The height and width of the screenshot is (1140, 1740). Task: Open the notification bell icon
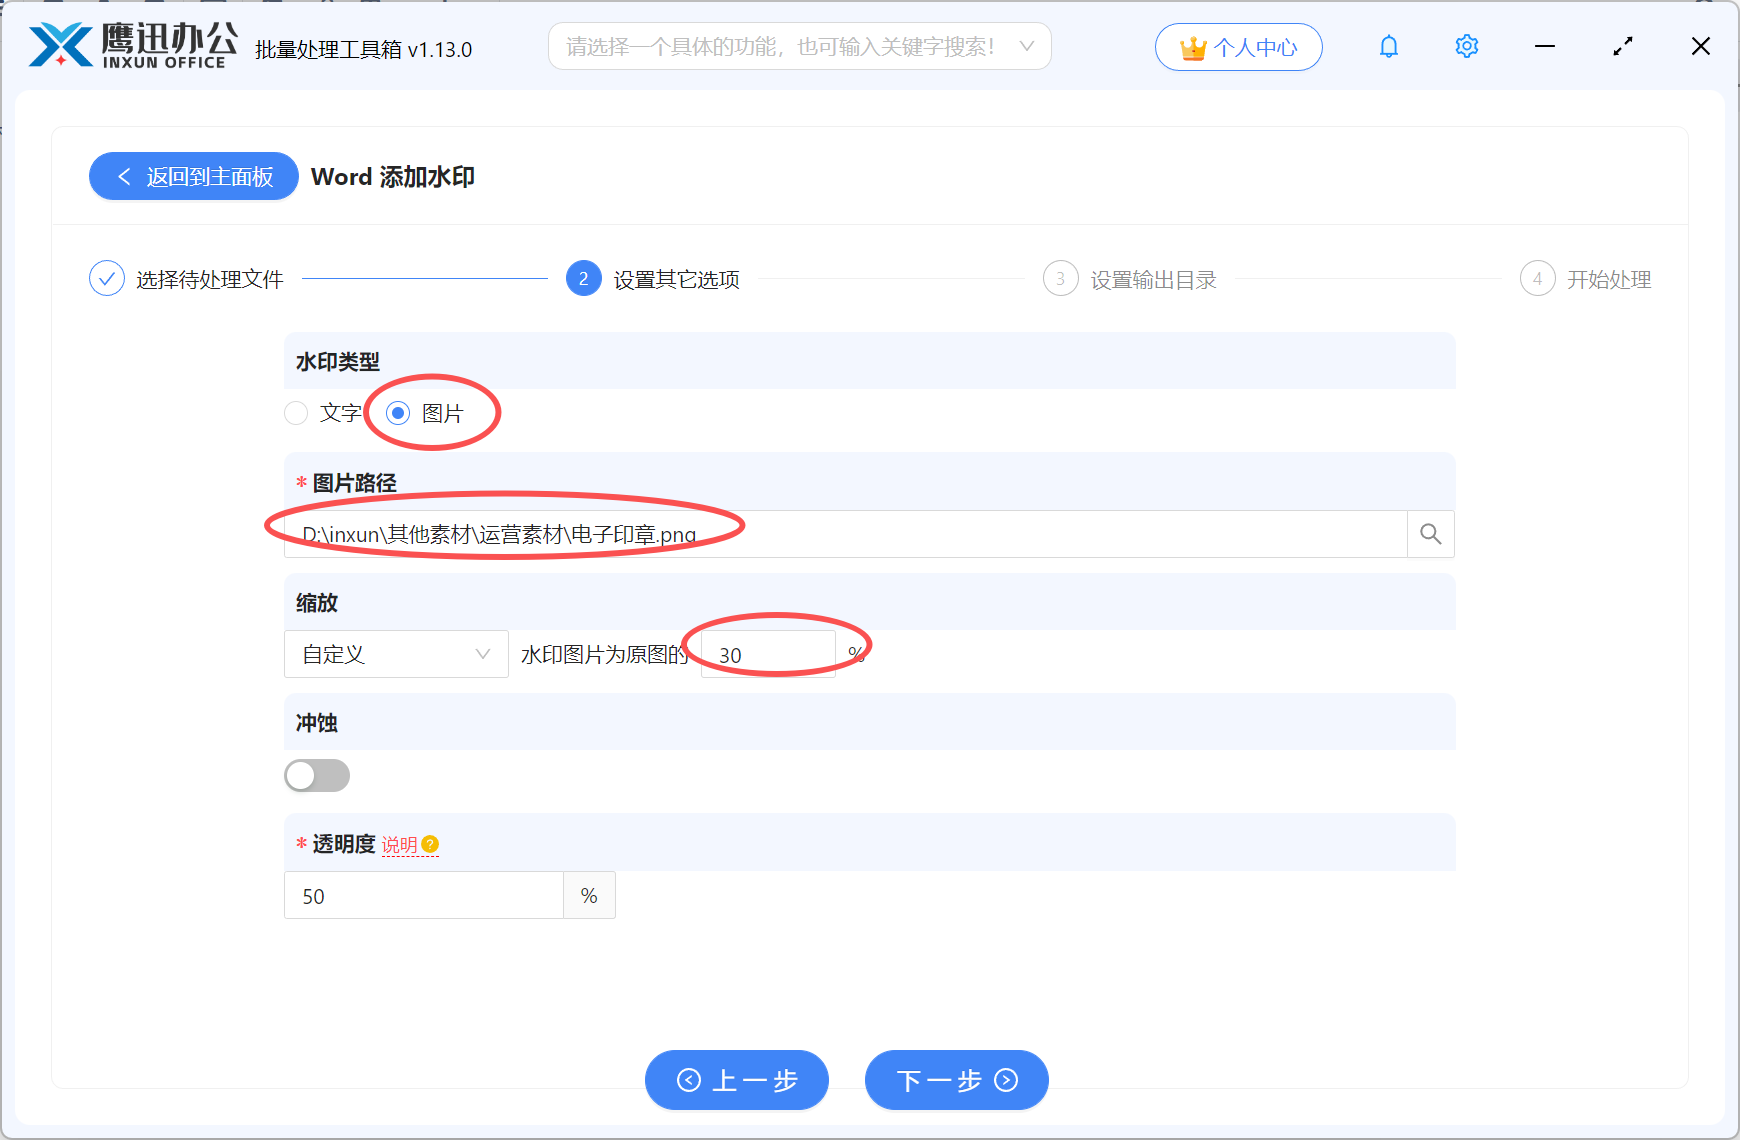point(1388,46)
